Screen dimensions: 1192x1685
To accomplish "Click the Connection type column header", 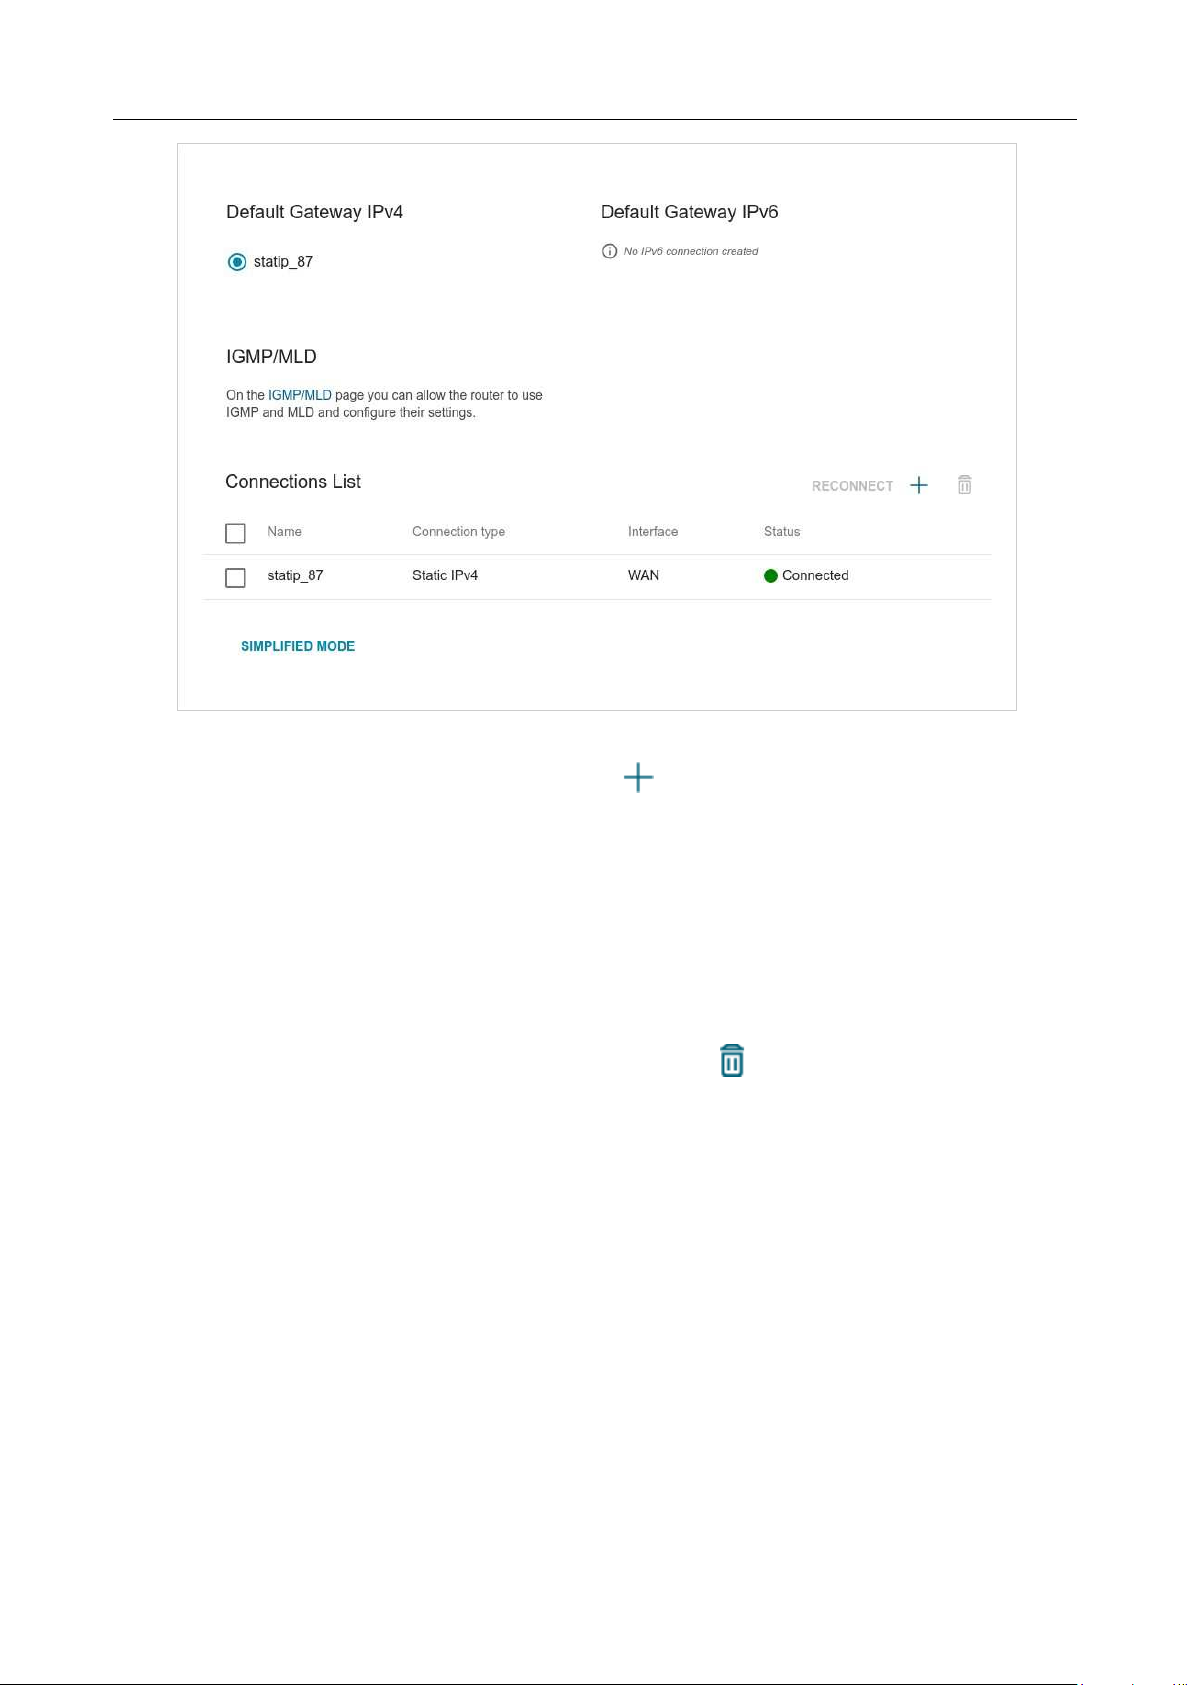I will [458, 531].
